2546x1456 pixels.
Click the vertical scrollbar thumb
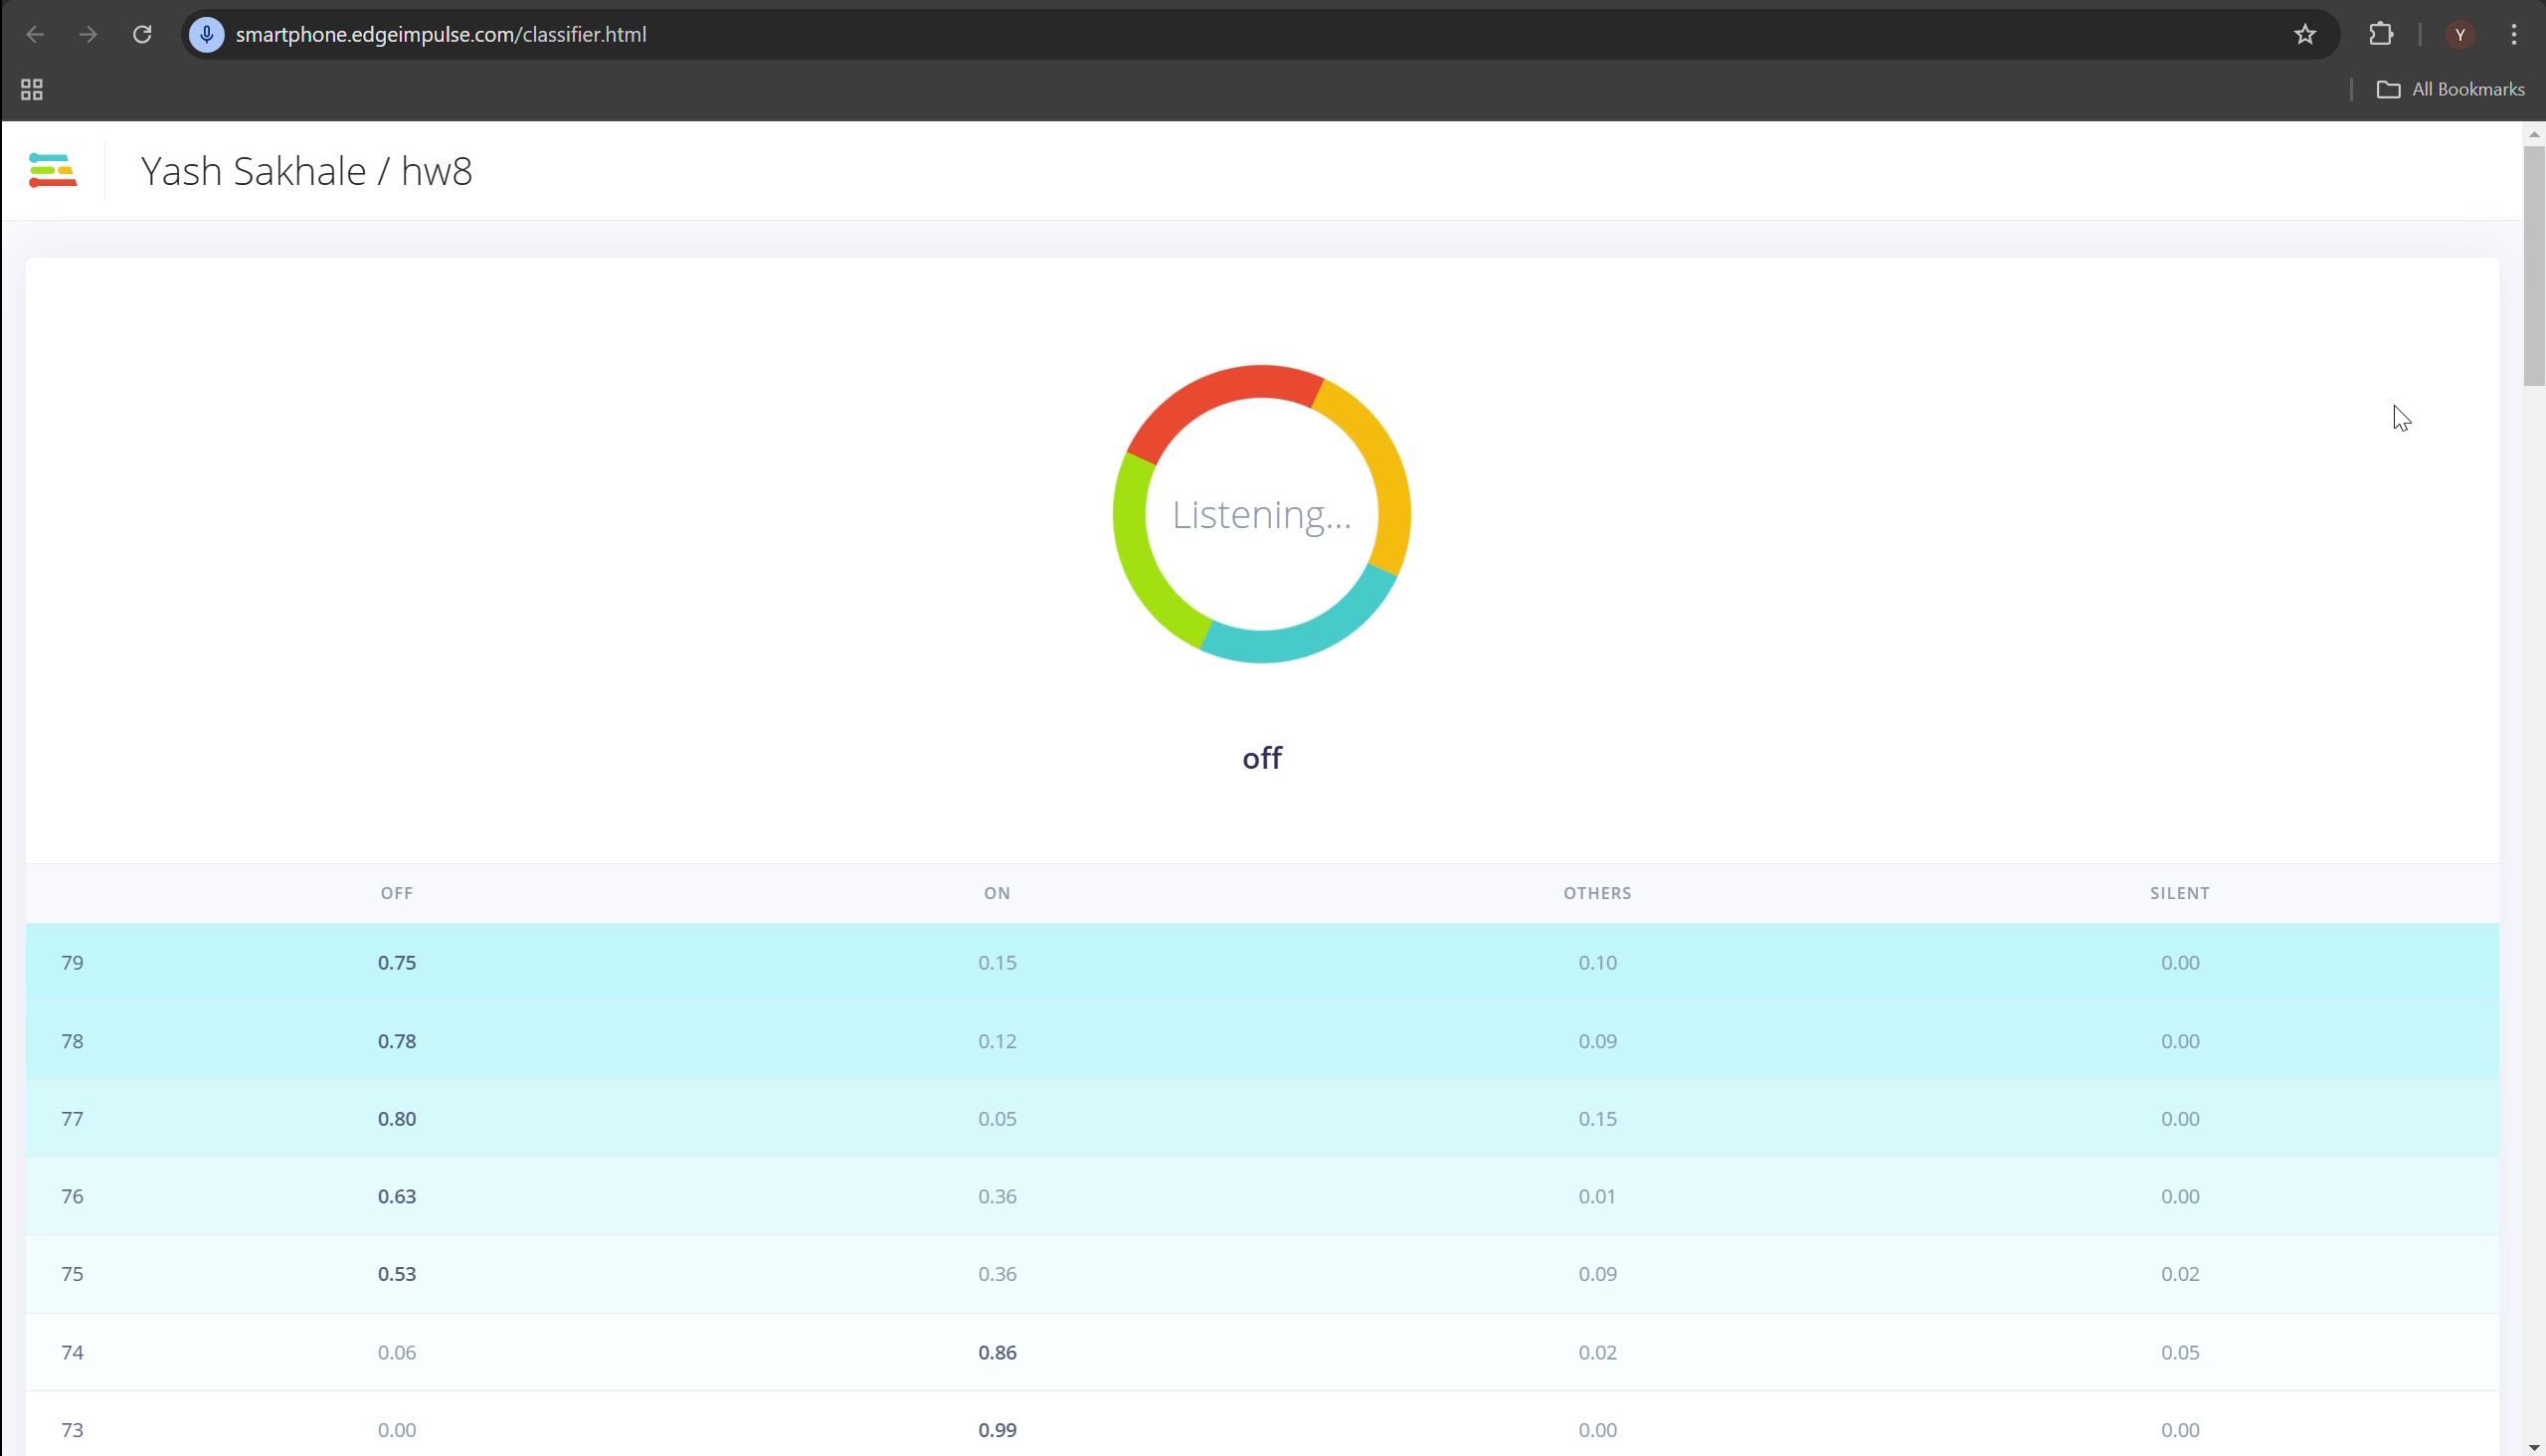[x=2533, y=265]
